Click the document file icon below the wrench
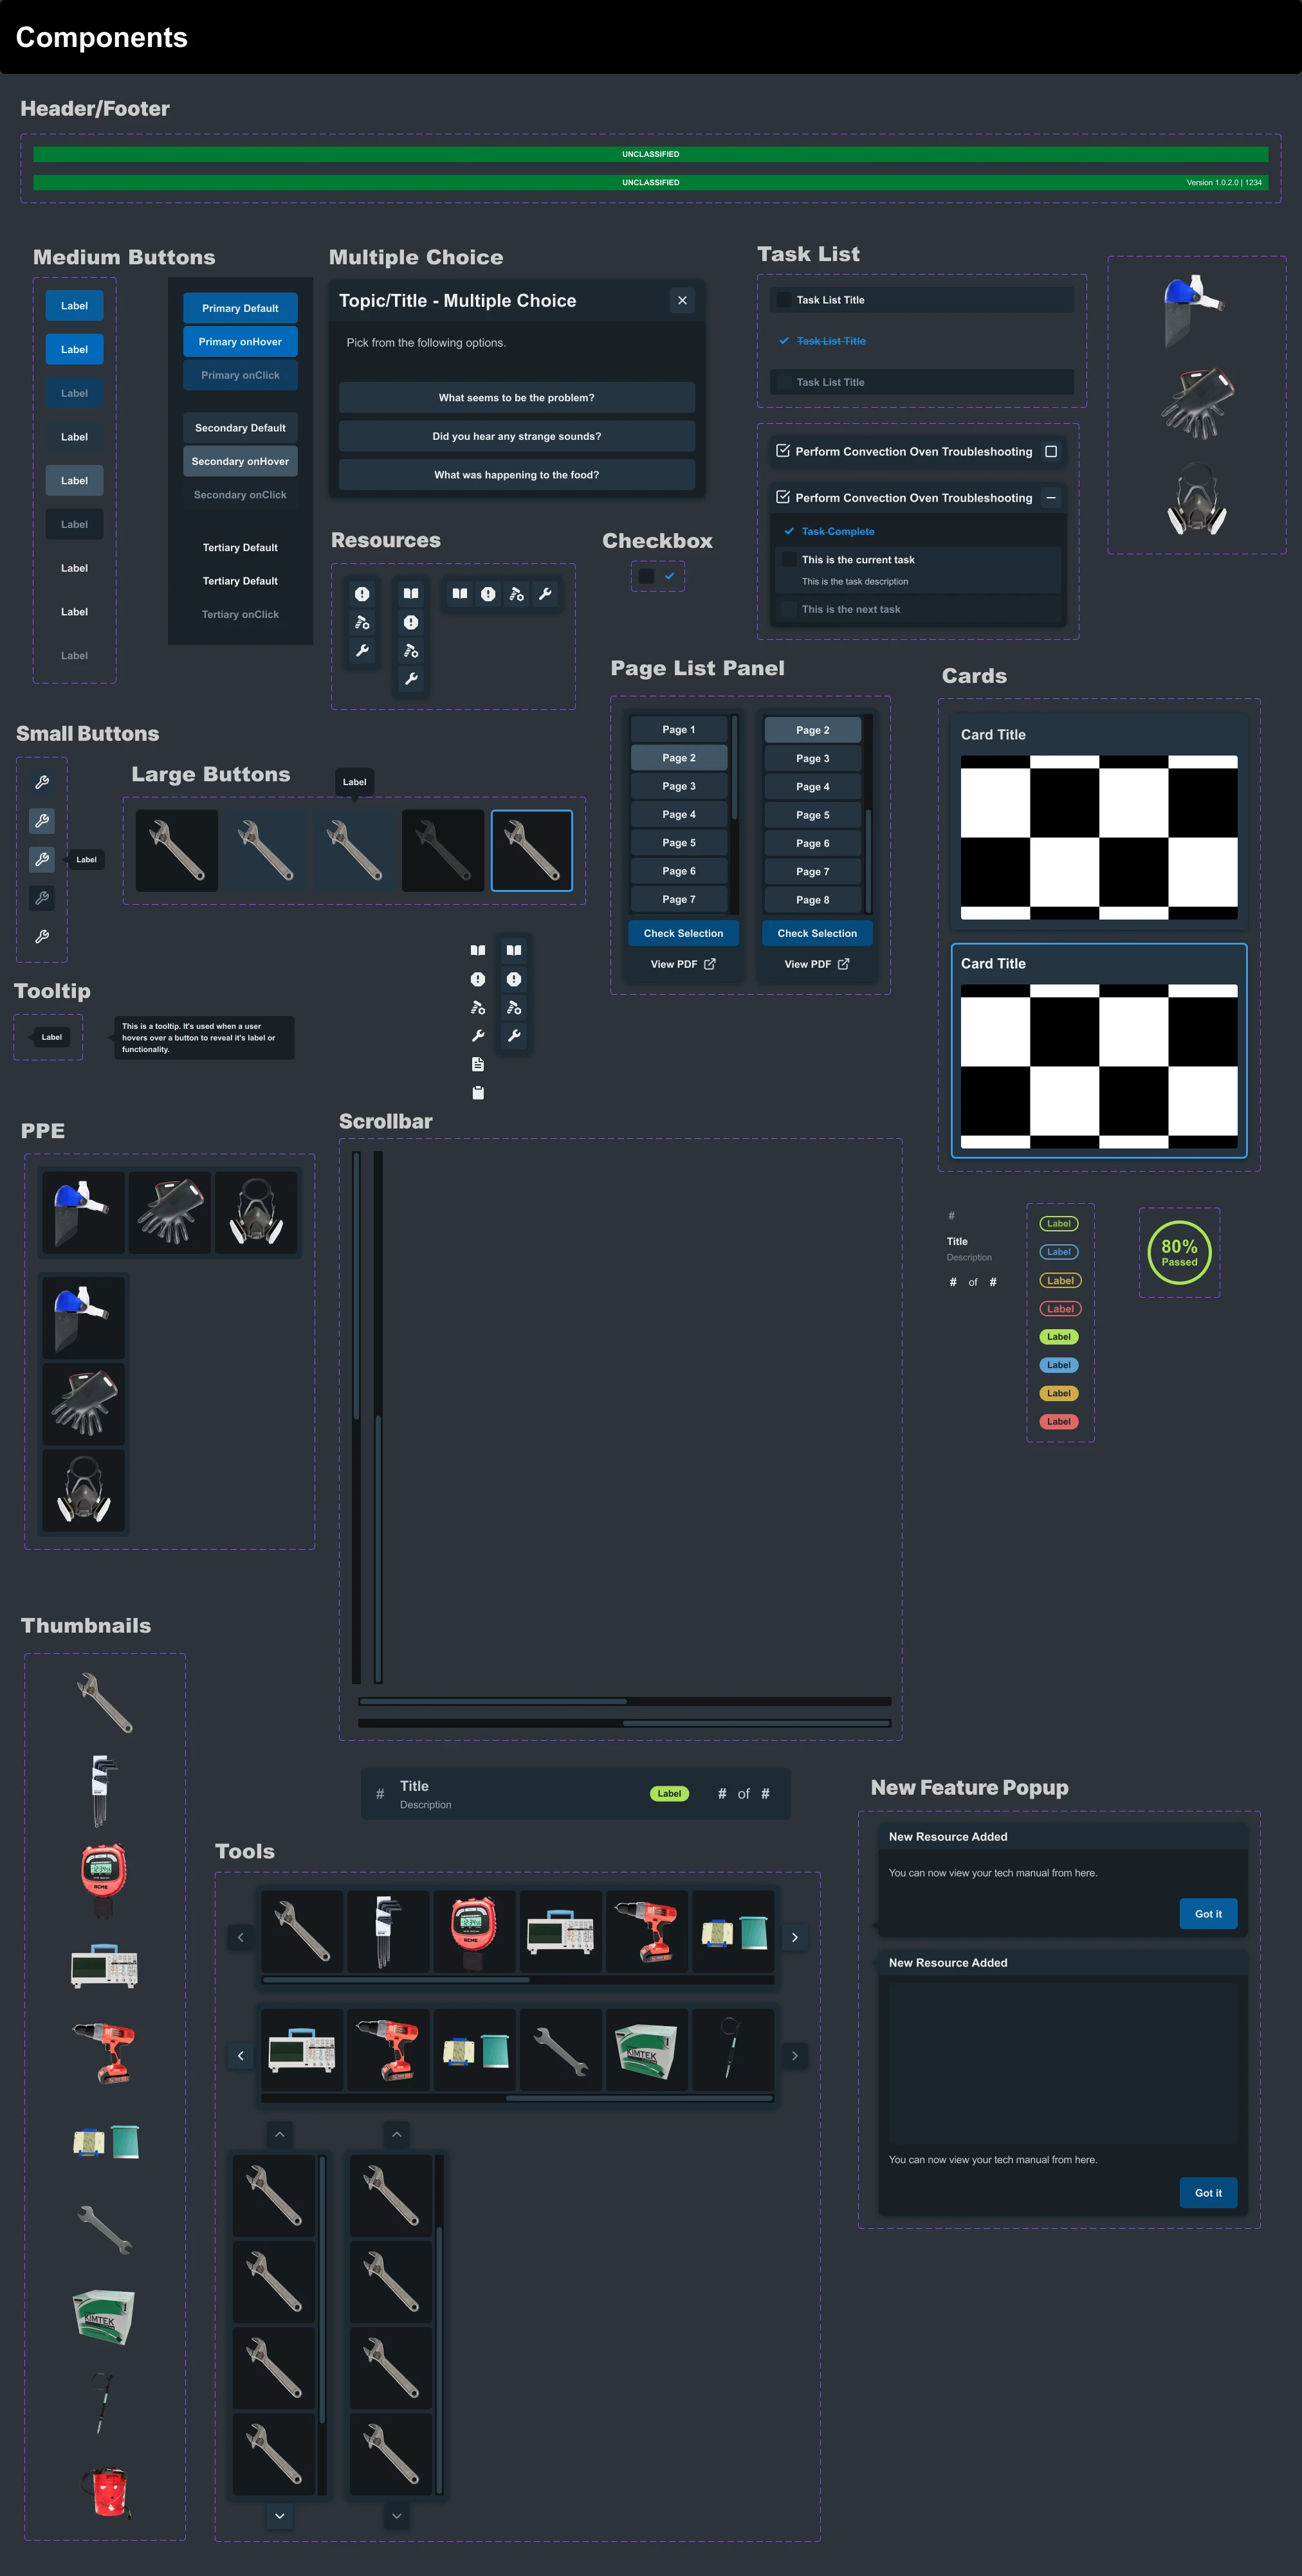The width and height of the screenshot is (1302, 2576). 478,1064
